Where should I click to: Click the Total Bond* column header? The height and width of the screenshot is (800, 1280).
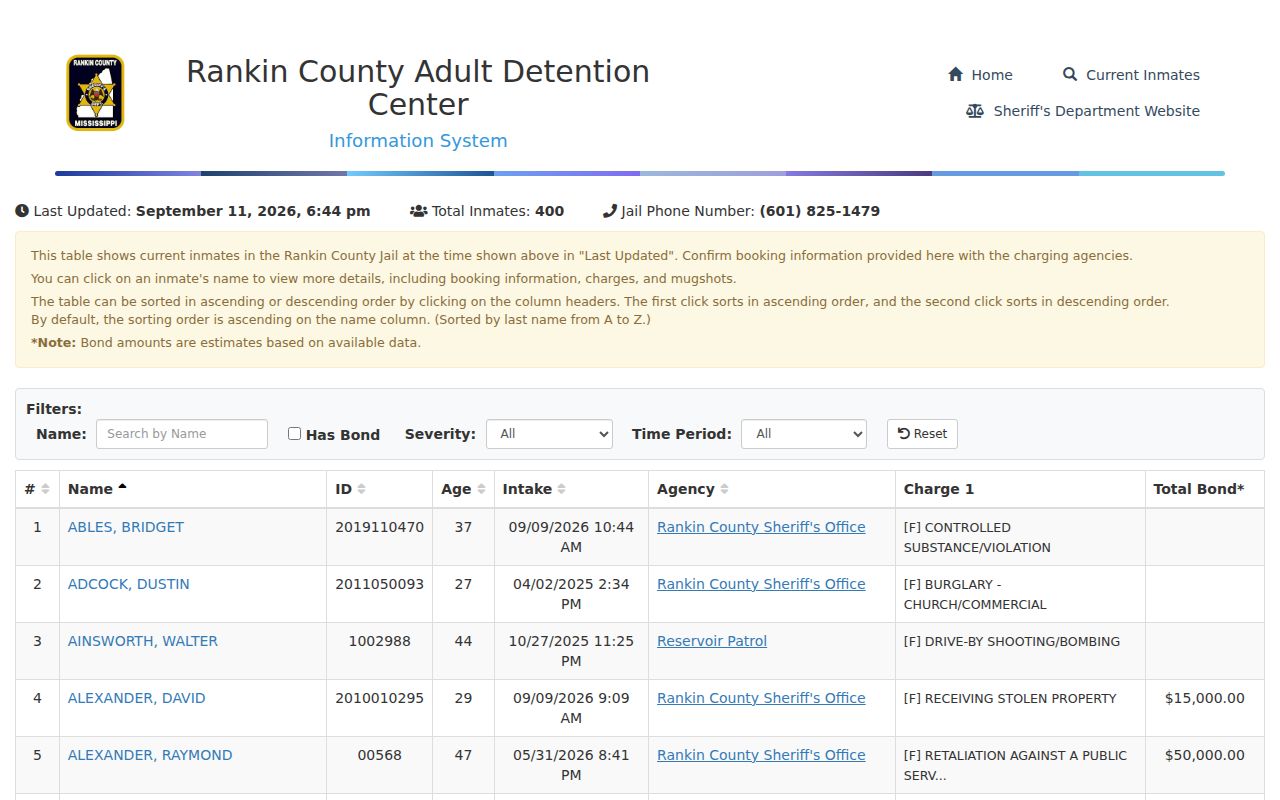pos(1205,489)
